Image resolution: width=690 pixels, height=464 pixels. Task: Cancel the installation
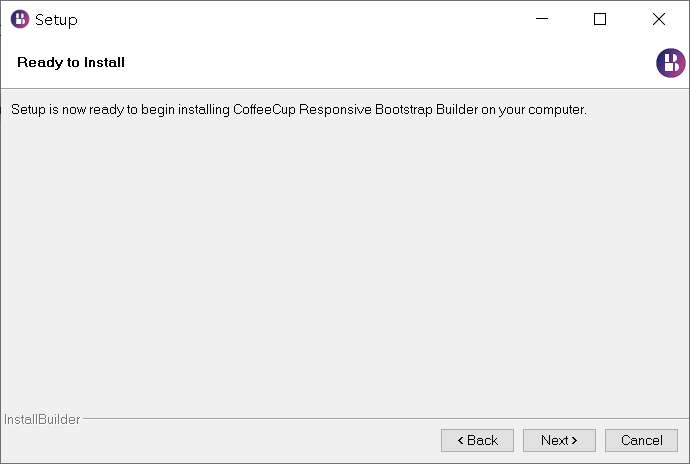click(641, 440)
